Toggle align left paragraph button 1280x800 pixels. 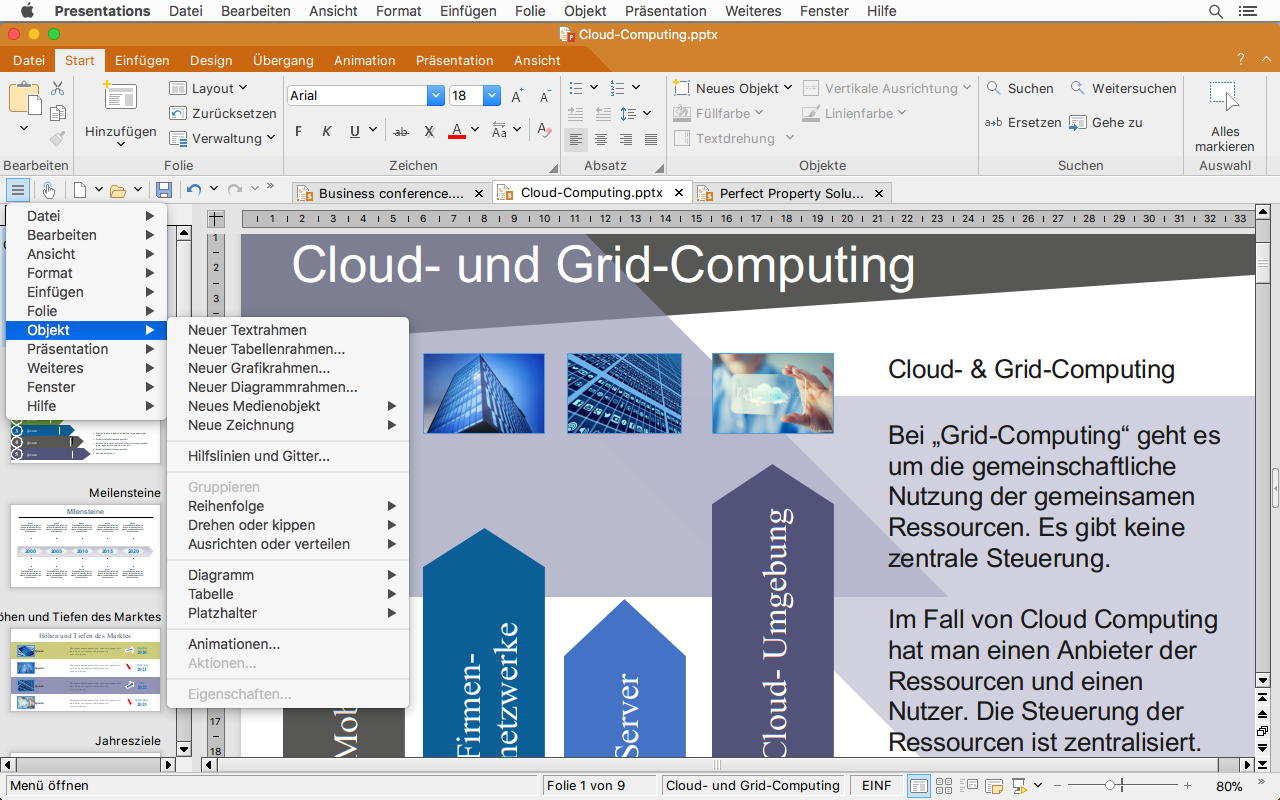576,139
